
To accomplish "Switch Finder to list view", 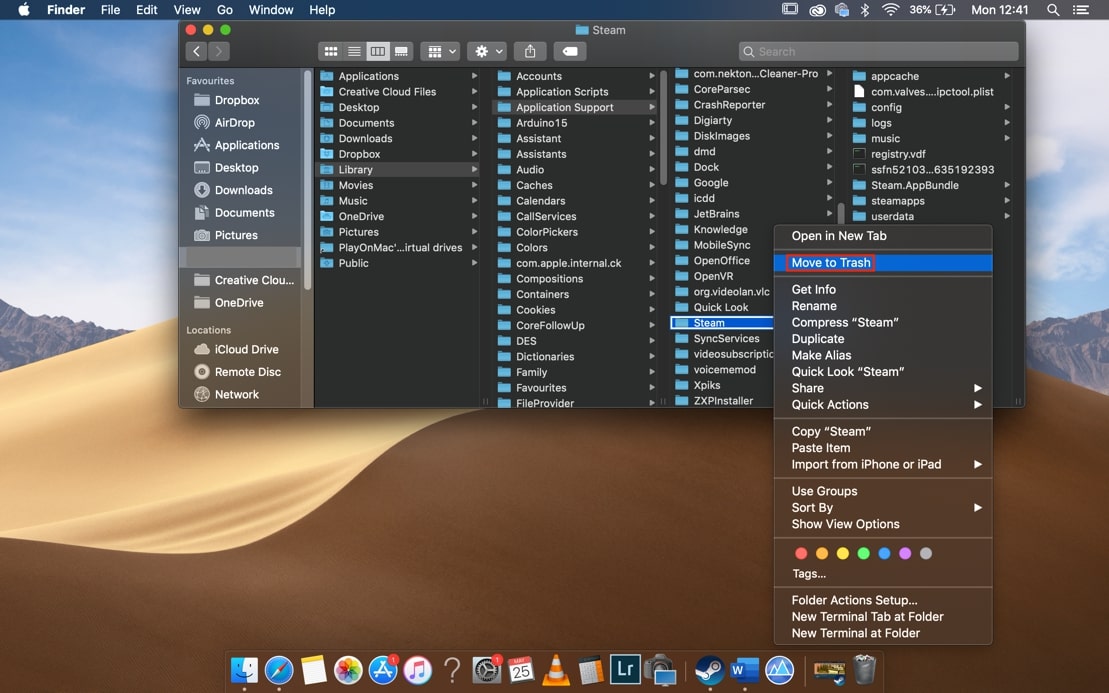I will [354, 51].
